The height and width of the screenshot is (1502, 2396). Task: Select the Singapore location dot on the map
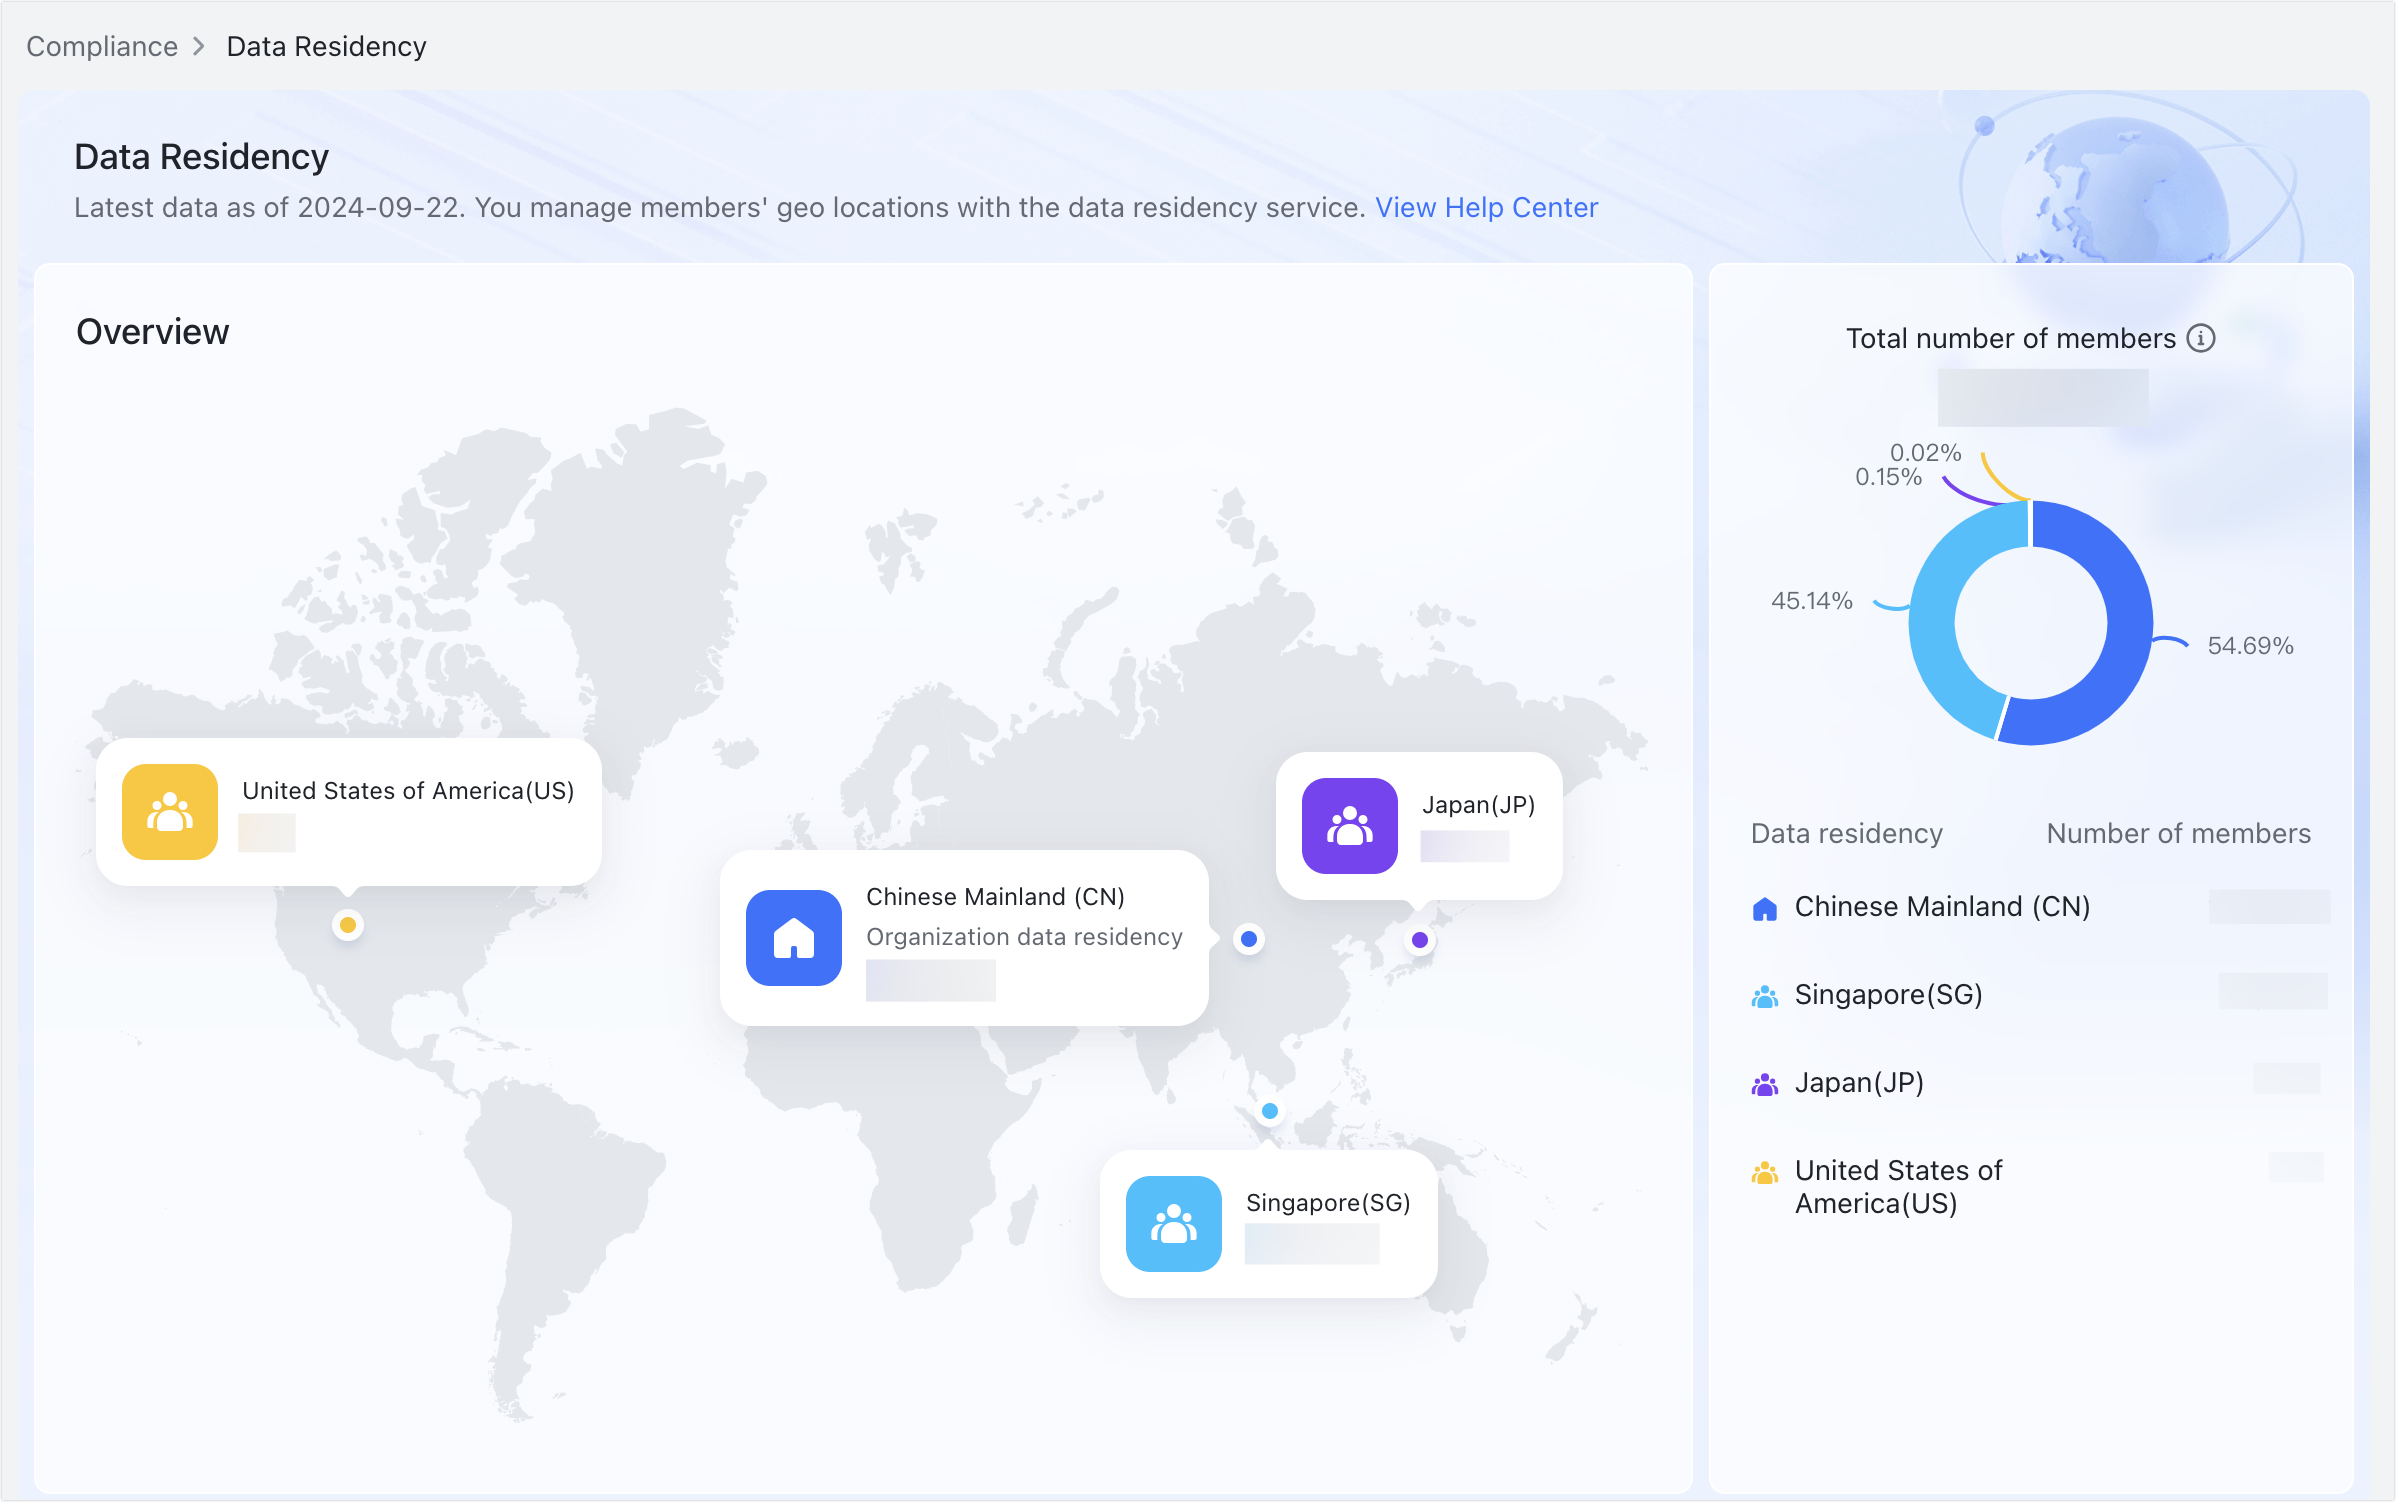1269,1110
